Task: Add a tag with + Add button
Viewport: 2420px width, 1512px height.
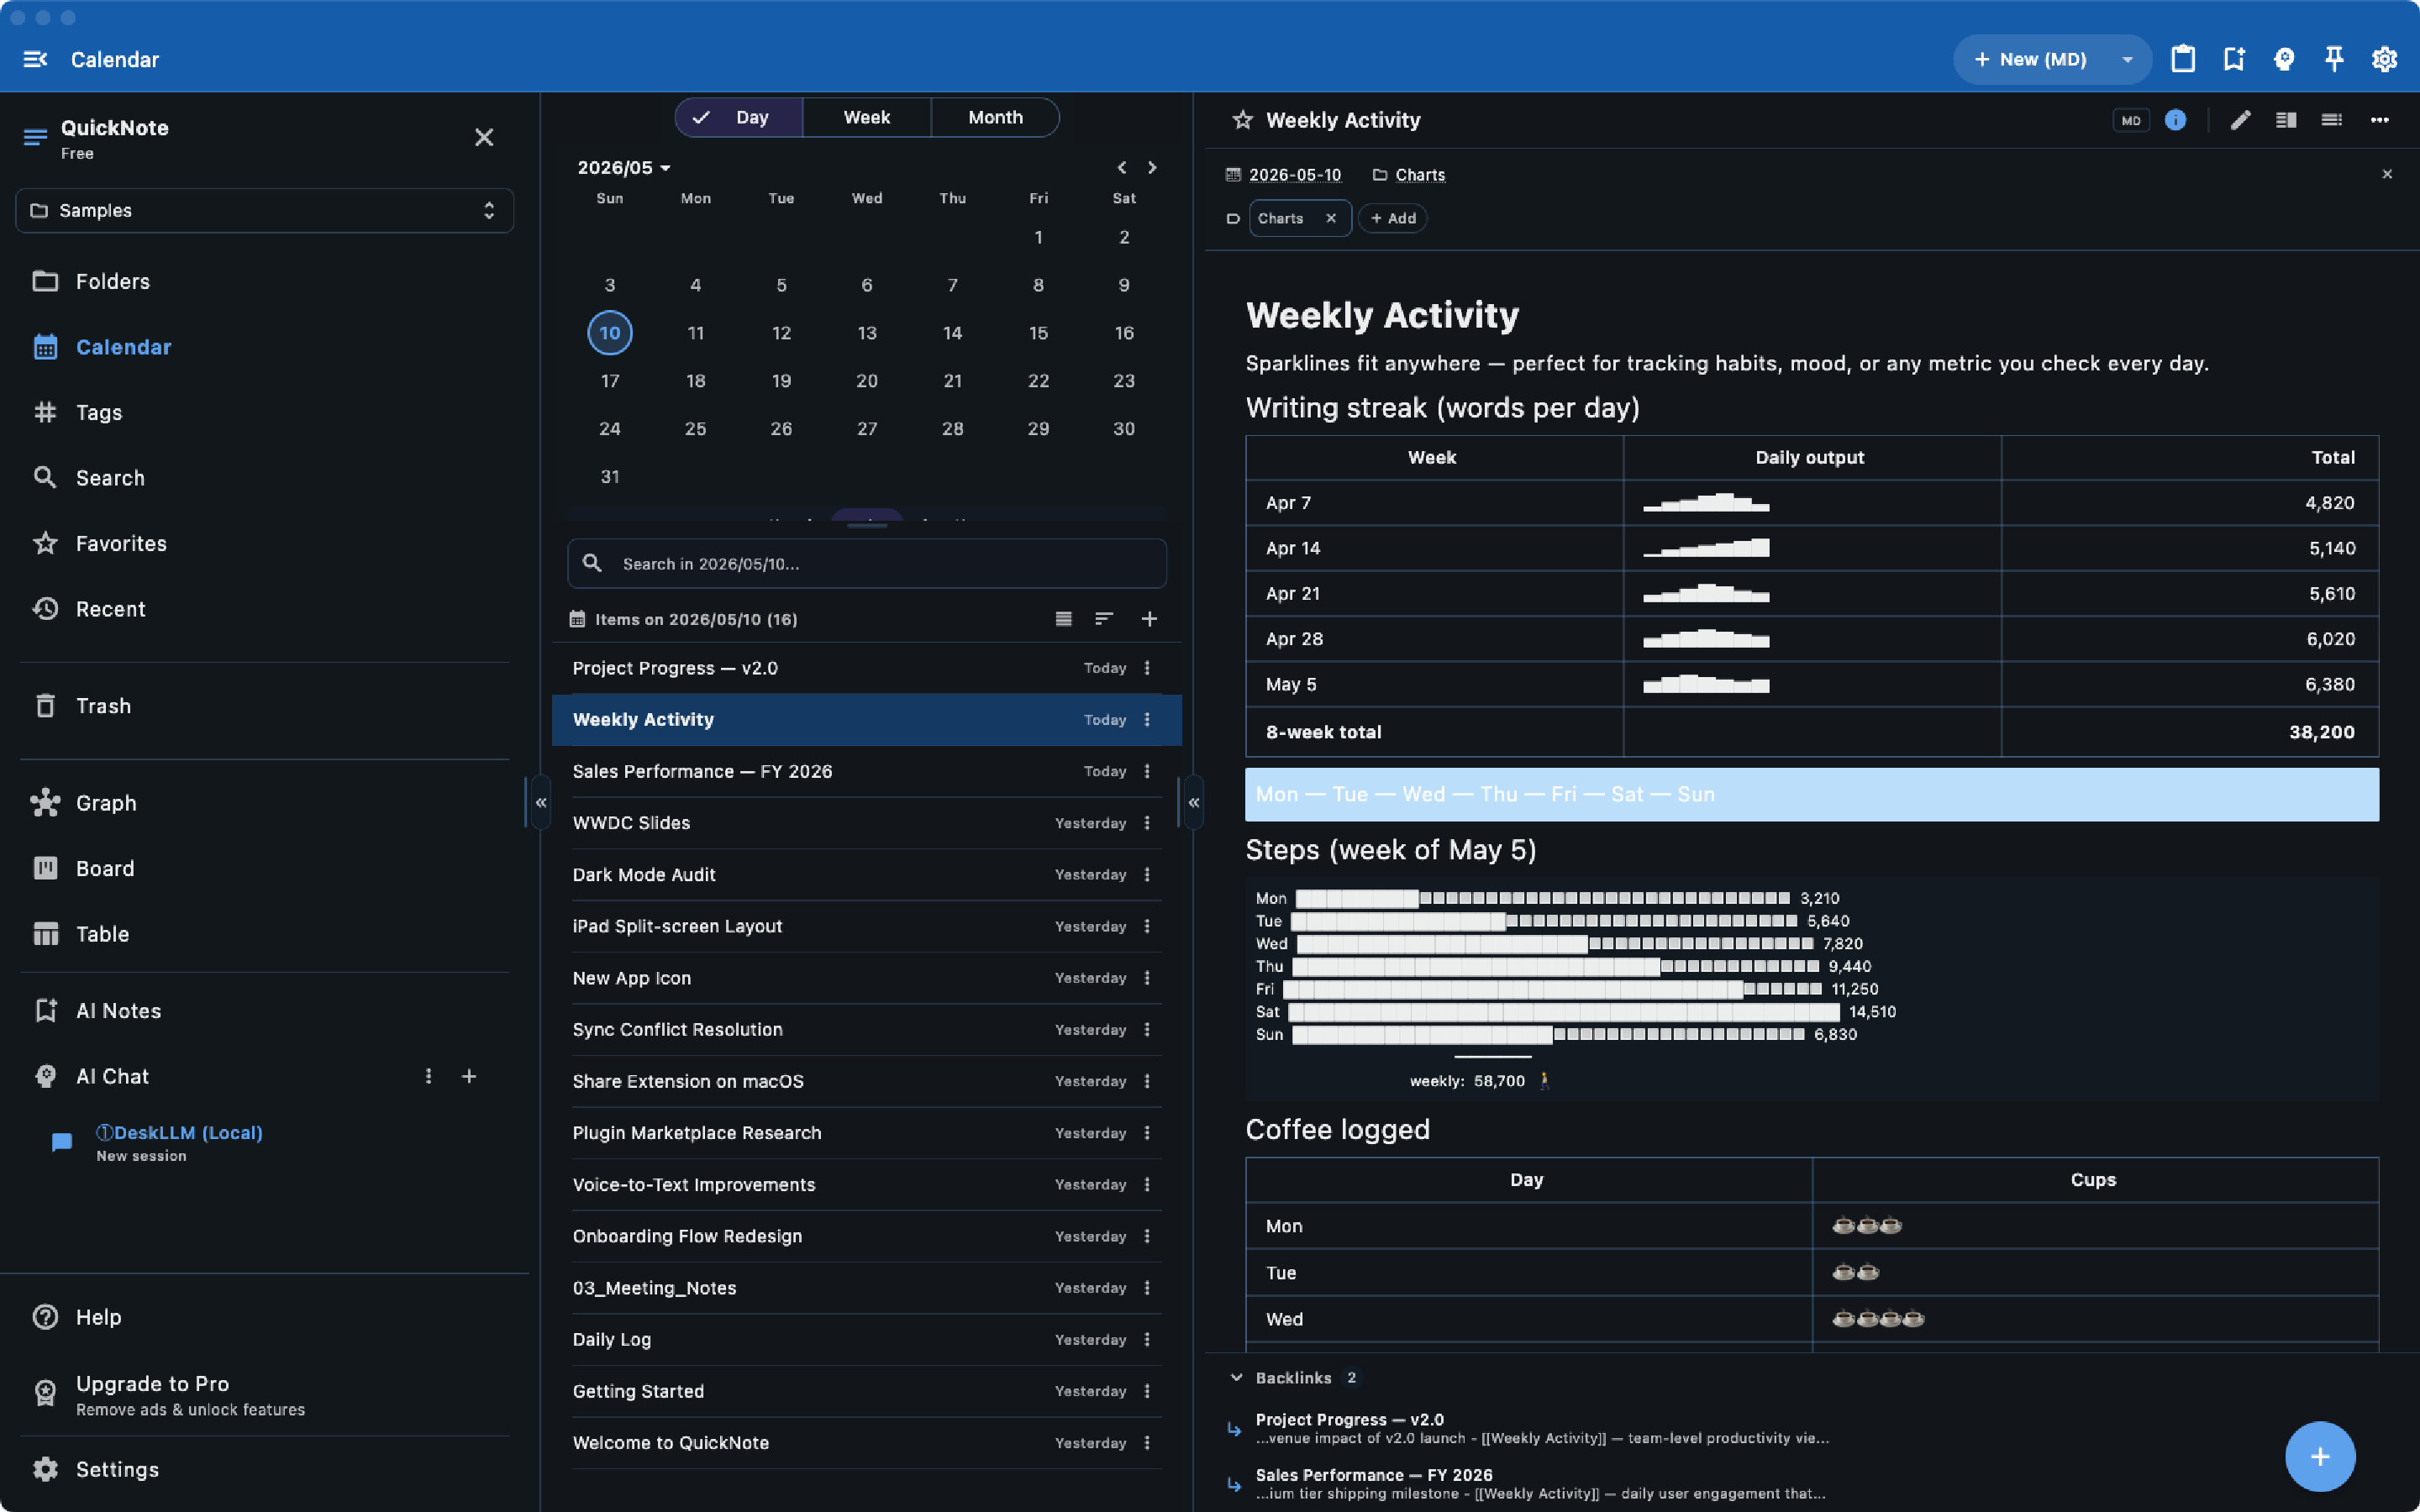Action: click(1393, 218)
